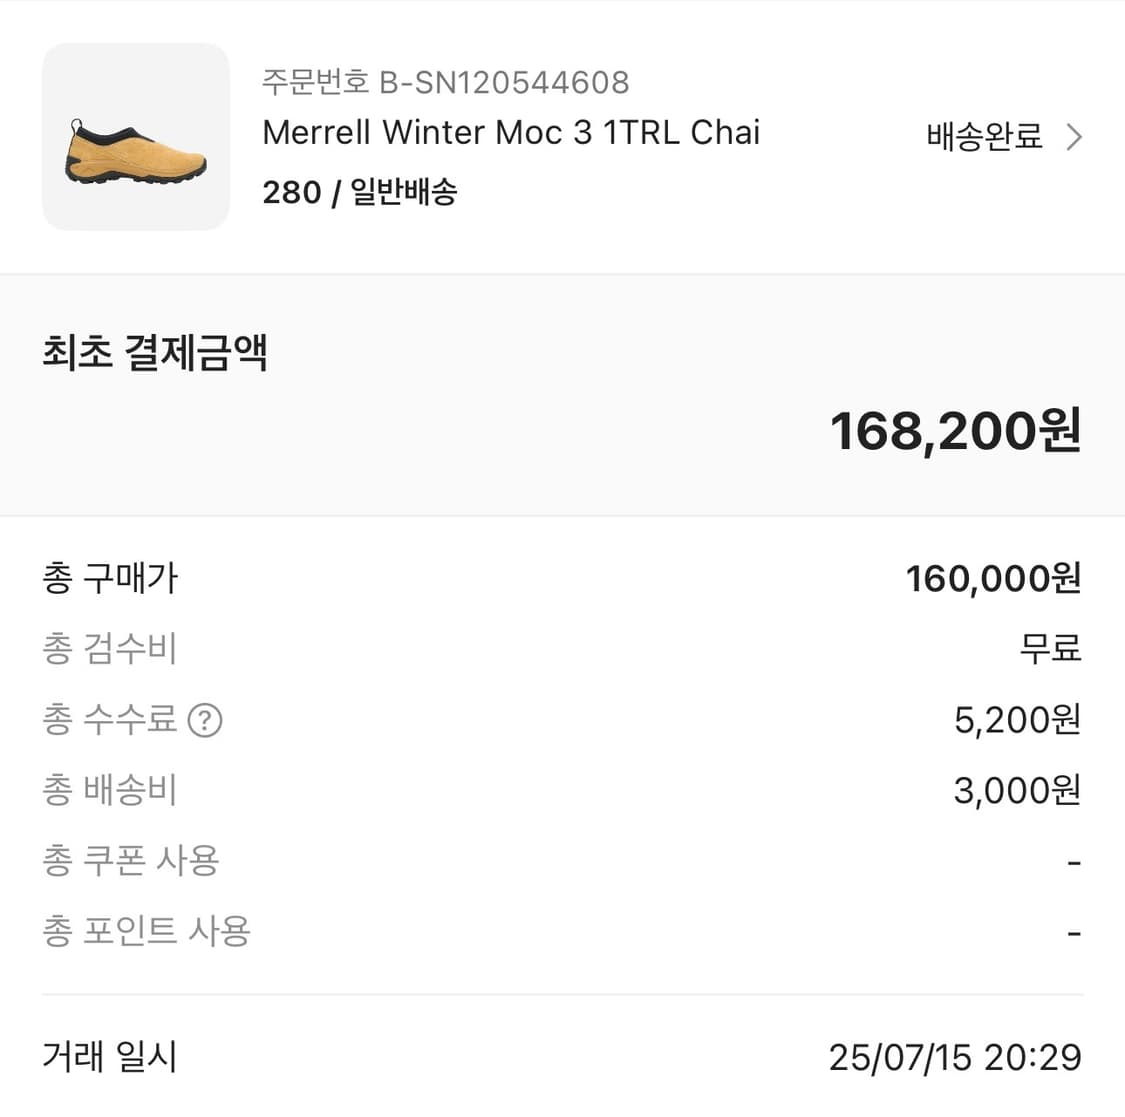Click the 총 쿠폰 사용 coupon row
Screen dimensions: 1125x1117
tap(132, 861)
